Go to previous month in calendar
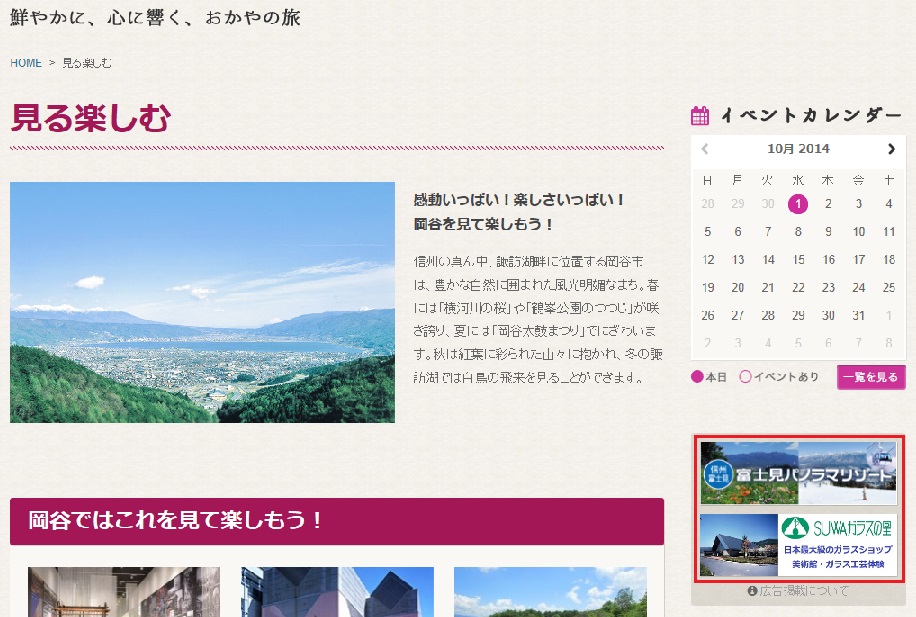This screenshot has width=916, height=617. click(705, 149)
